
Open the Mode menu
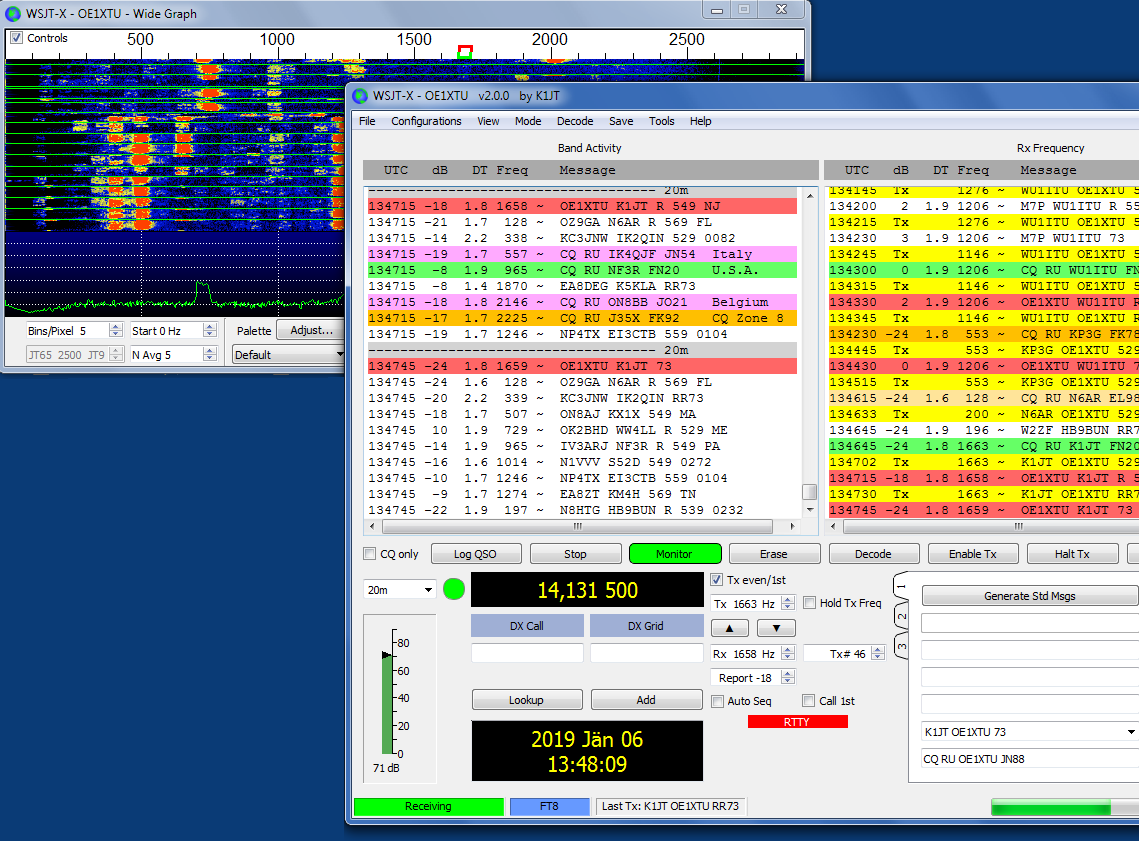(x=528, y=121)
